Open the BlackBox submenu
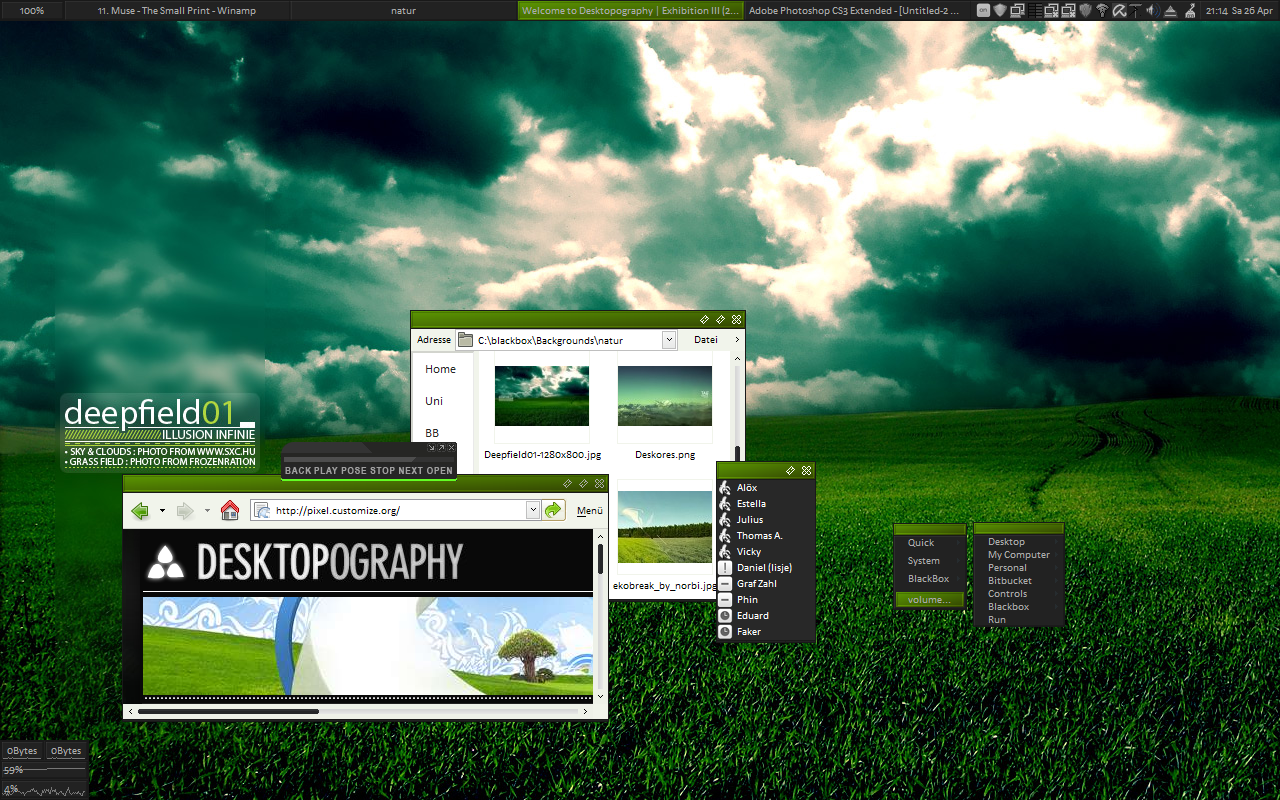1280x800 pixels. point(930,579)
